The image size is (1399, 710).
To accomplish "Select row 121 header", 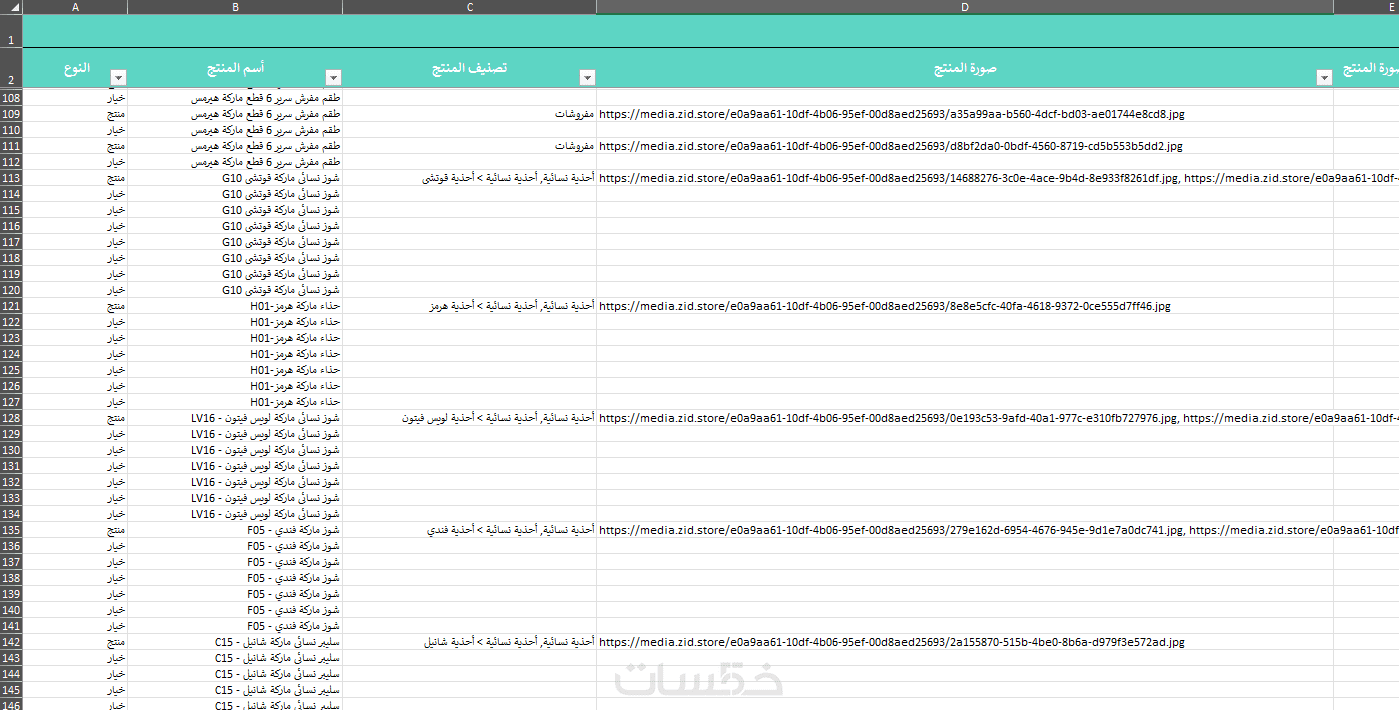I will pos(11,306).
